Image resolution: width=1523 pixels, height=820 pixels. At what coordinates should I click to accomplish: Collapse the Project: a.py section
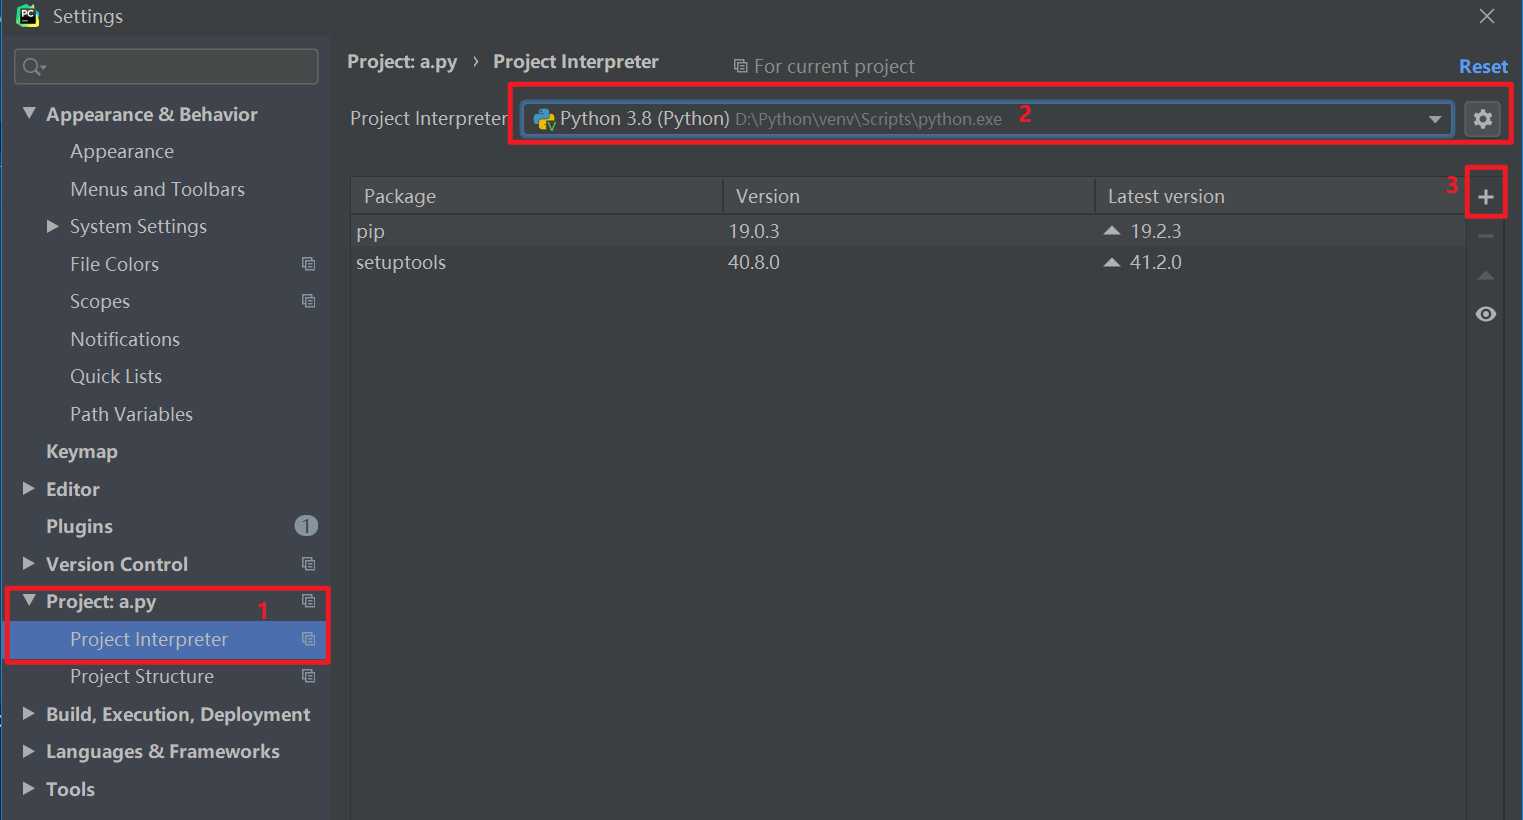click(x=29, y=600)
